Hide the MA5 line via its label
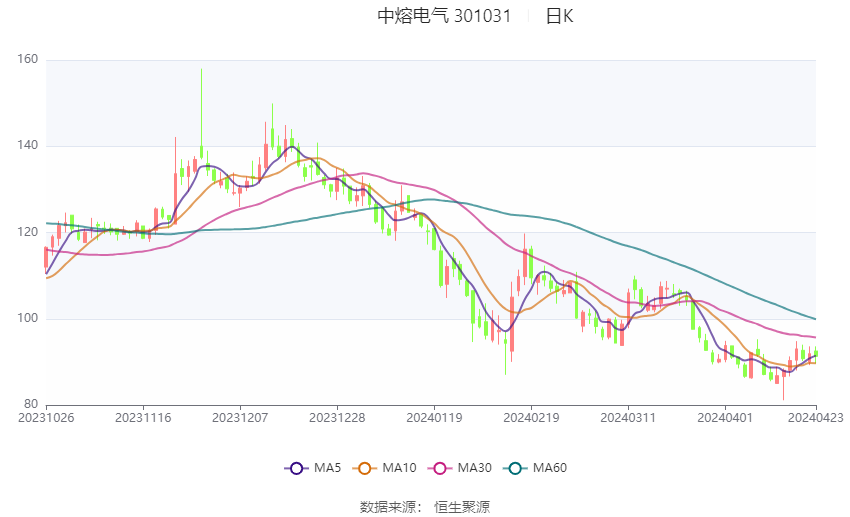This screenshot has height=517, width=850. tap(327, 468)
